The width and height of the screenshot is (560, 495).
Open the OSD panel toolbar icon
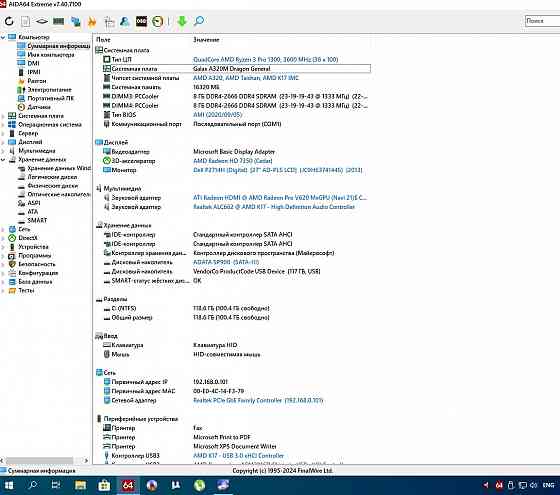[x=141, y=21]
